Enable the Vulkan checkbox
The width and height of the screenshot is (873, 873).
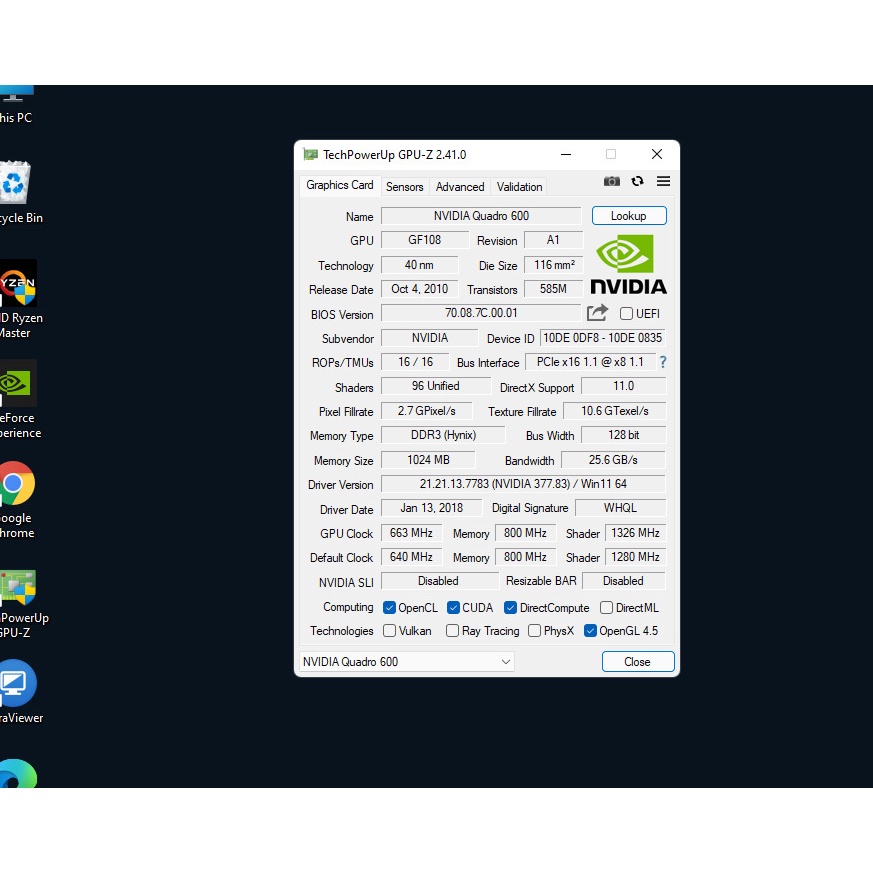tap(389, 631)
